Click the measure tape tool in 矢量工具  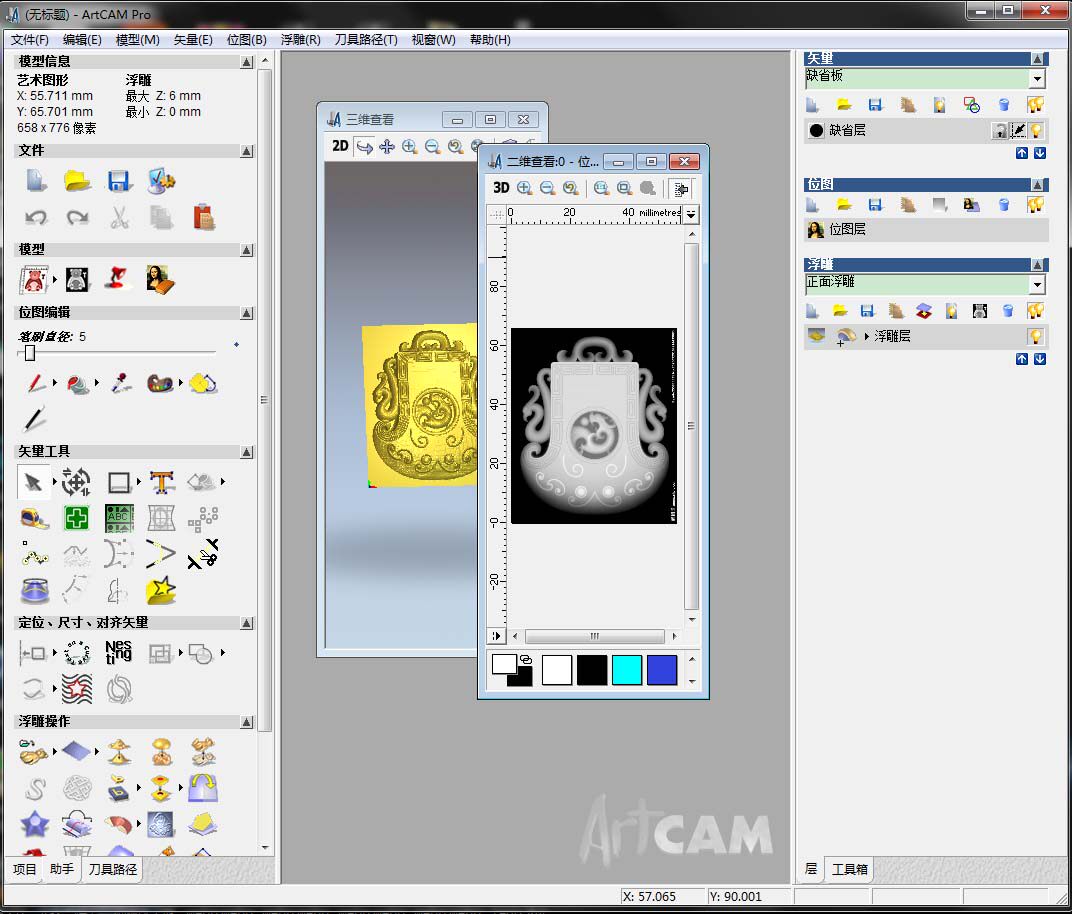[x=35, y=519]
